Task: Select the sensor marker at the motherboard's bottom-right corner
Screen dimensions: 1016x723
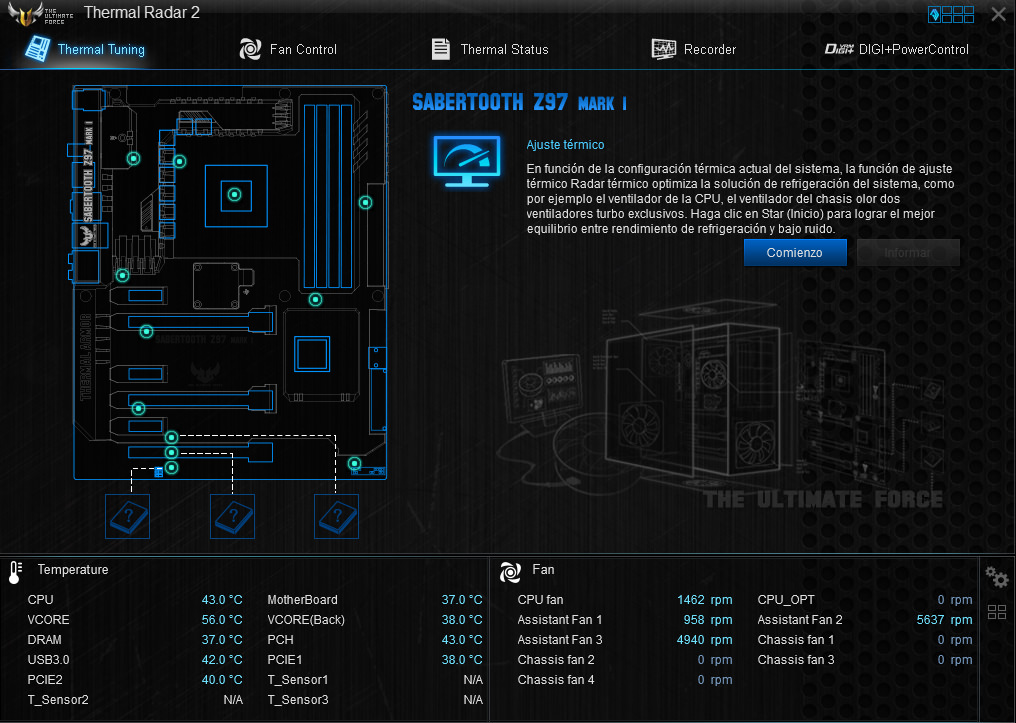Action: (354, 464)
